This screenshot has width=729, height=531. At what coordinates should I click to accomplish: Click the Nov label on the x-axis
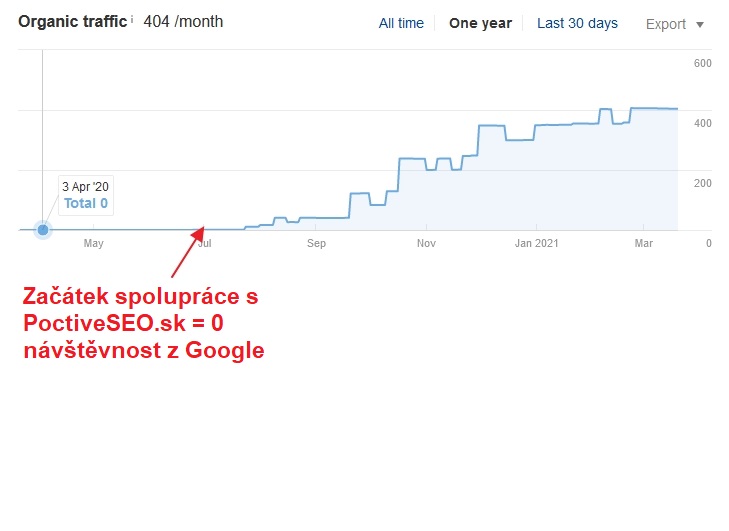point(426,243)
